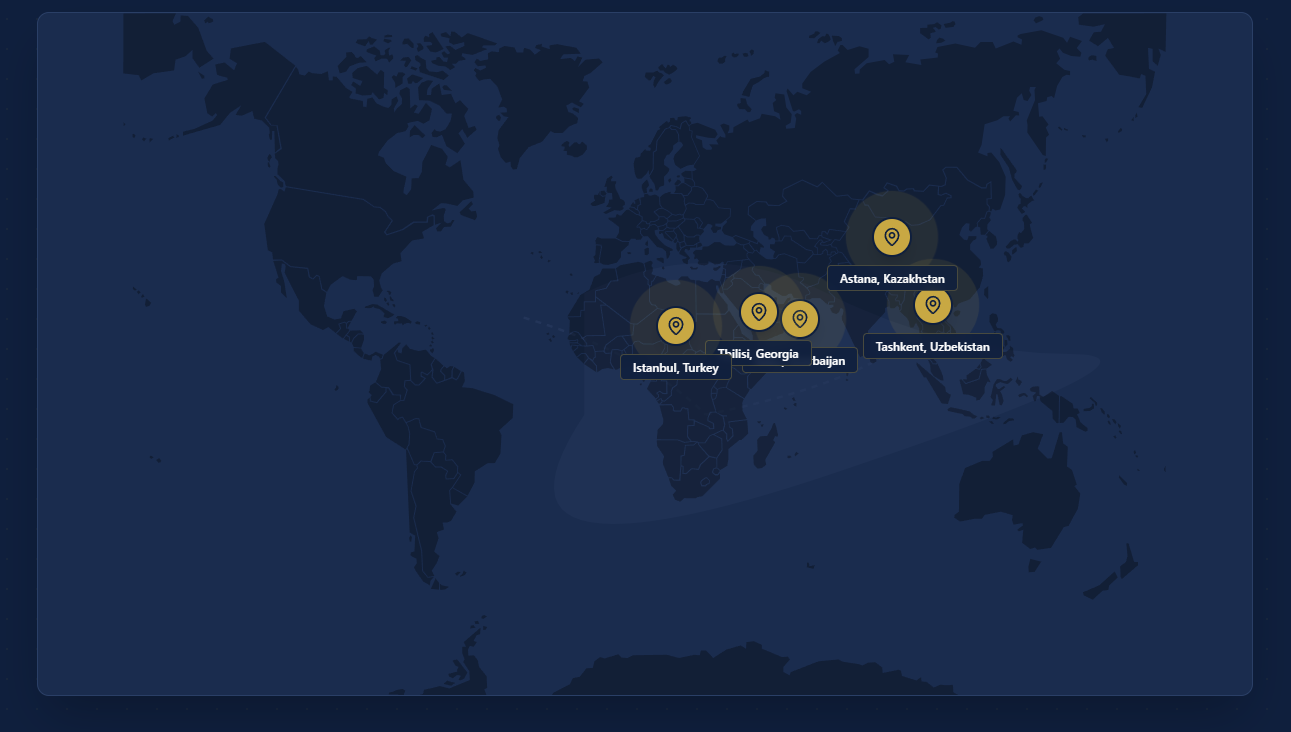The image size is (1291, 732).
Task: Click the Astana, Kazakhstan label
Action: 892,278
